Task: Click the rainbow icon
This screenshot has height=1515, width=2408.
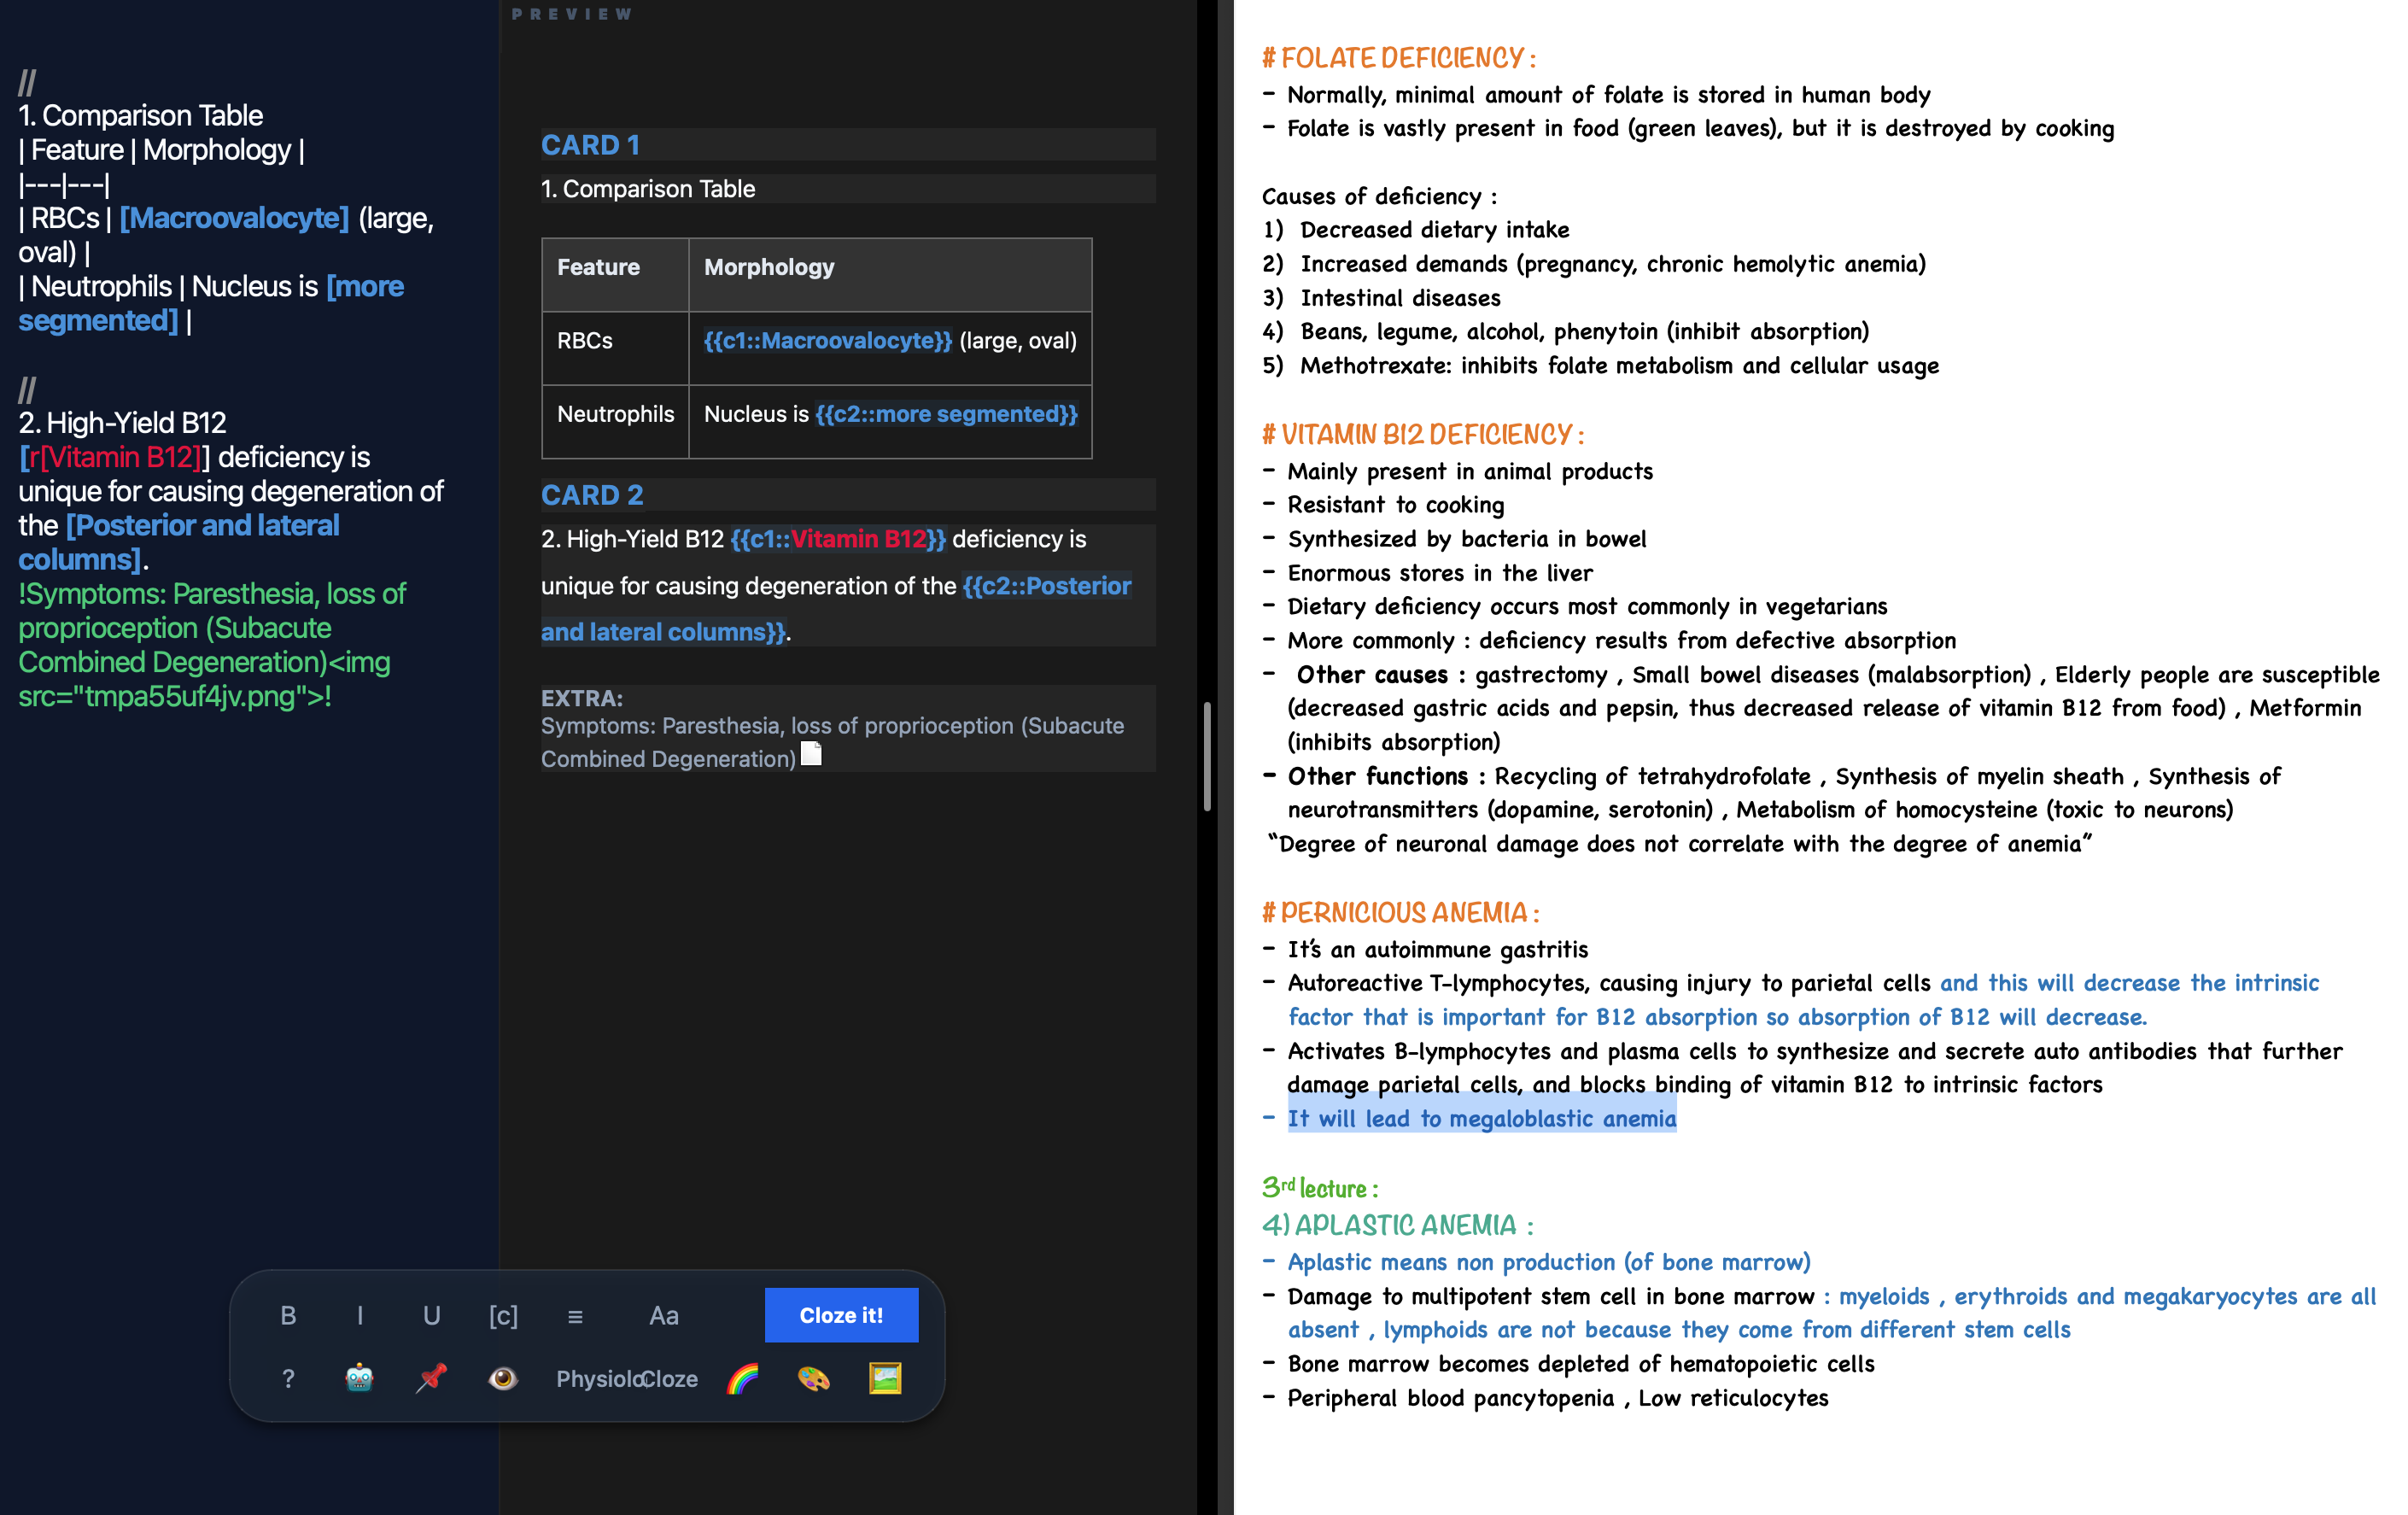Action: click(x=742, y=1378)
